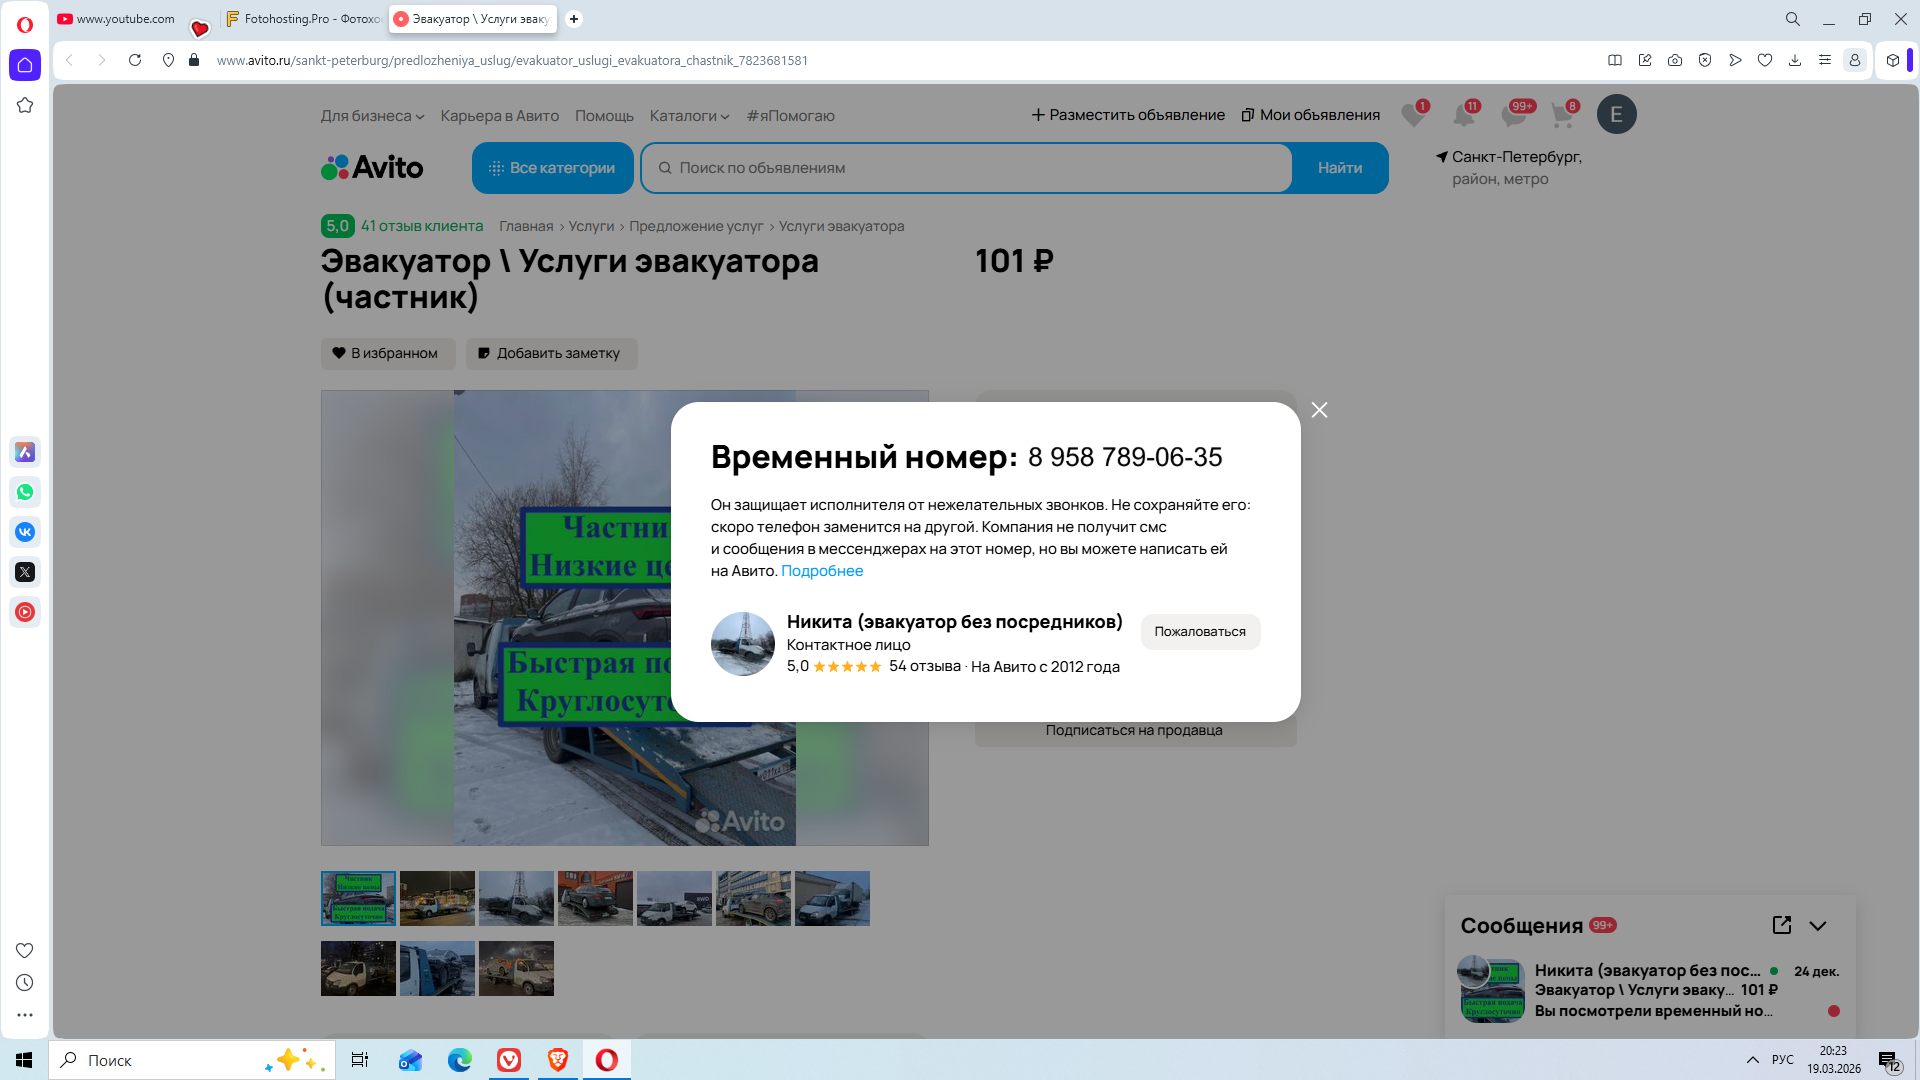Open messages panel in new window

coord(1781,925)
